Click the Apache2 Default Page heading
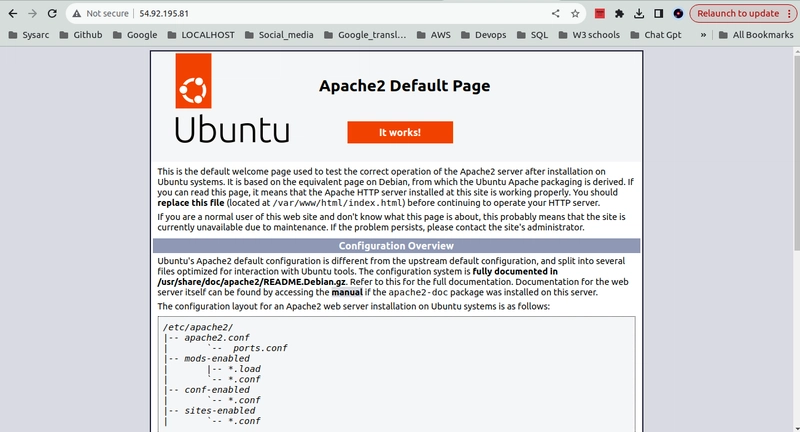 [x=405, y=85]
